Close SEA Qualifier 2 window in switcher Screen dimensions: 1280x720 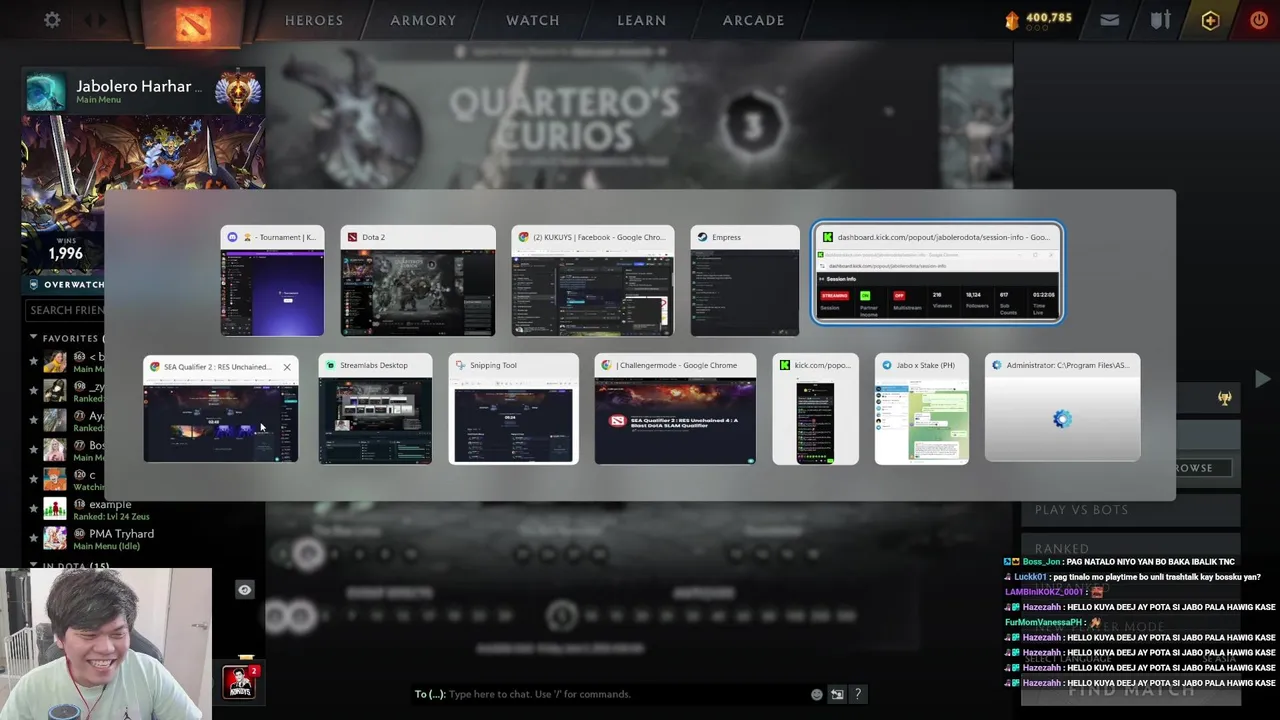287,367
